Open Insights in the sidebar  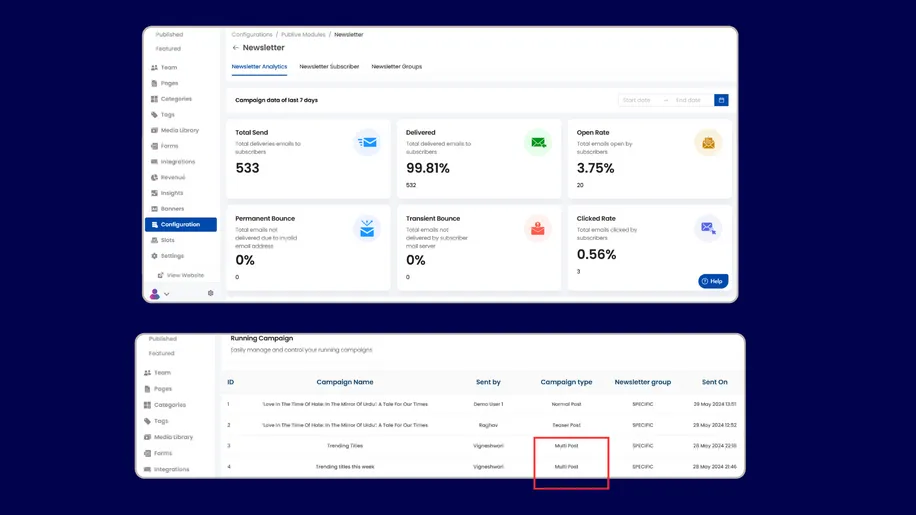171,193
